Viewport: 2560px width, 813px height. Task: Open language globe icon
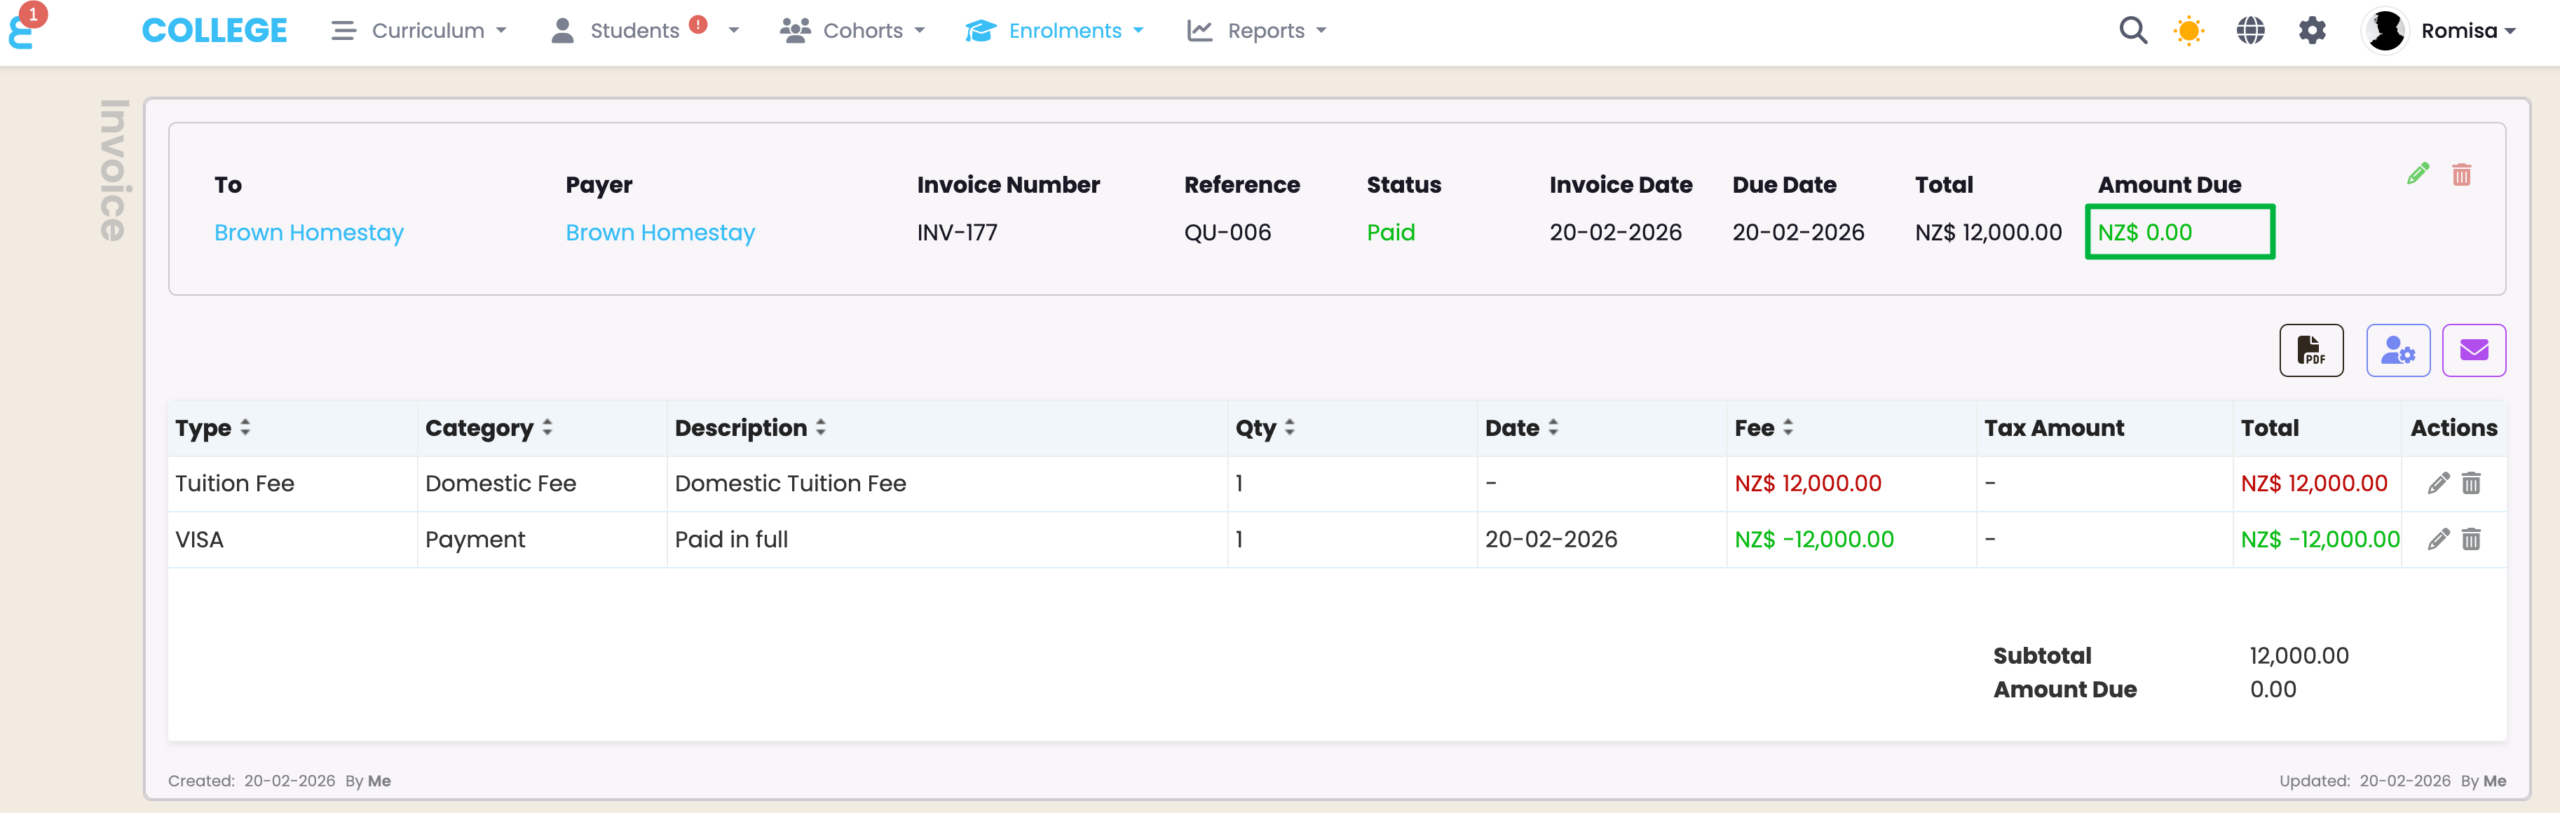pos(2250,31)
